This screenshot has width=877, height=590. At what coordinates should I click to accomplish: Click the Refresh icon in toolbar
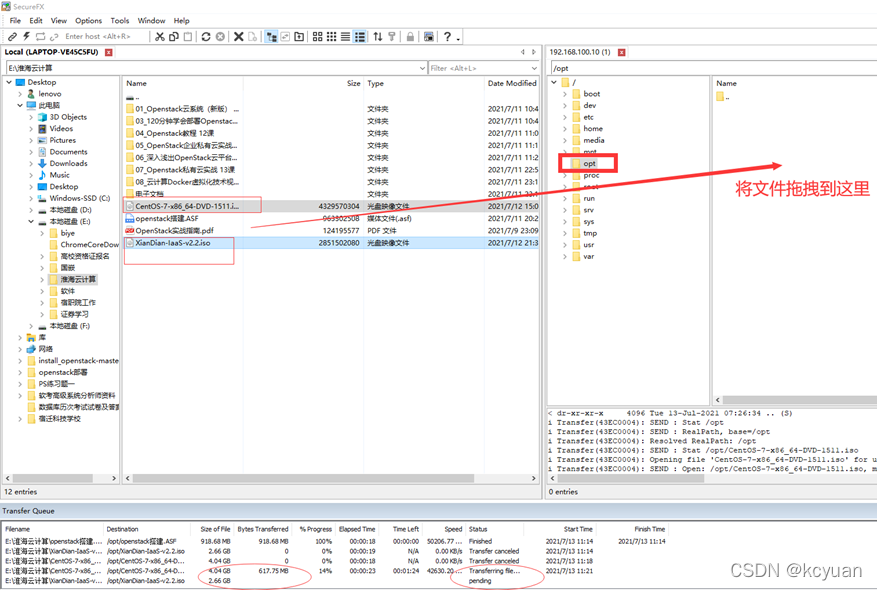pos(206,36)
